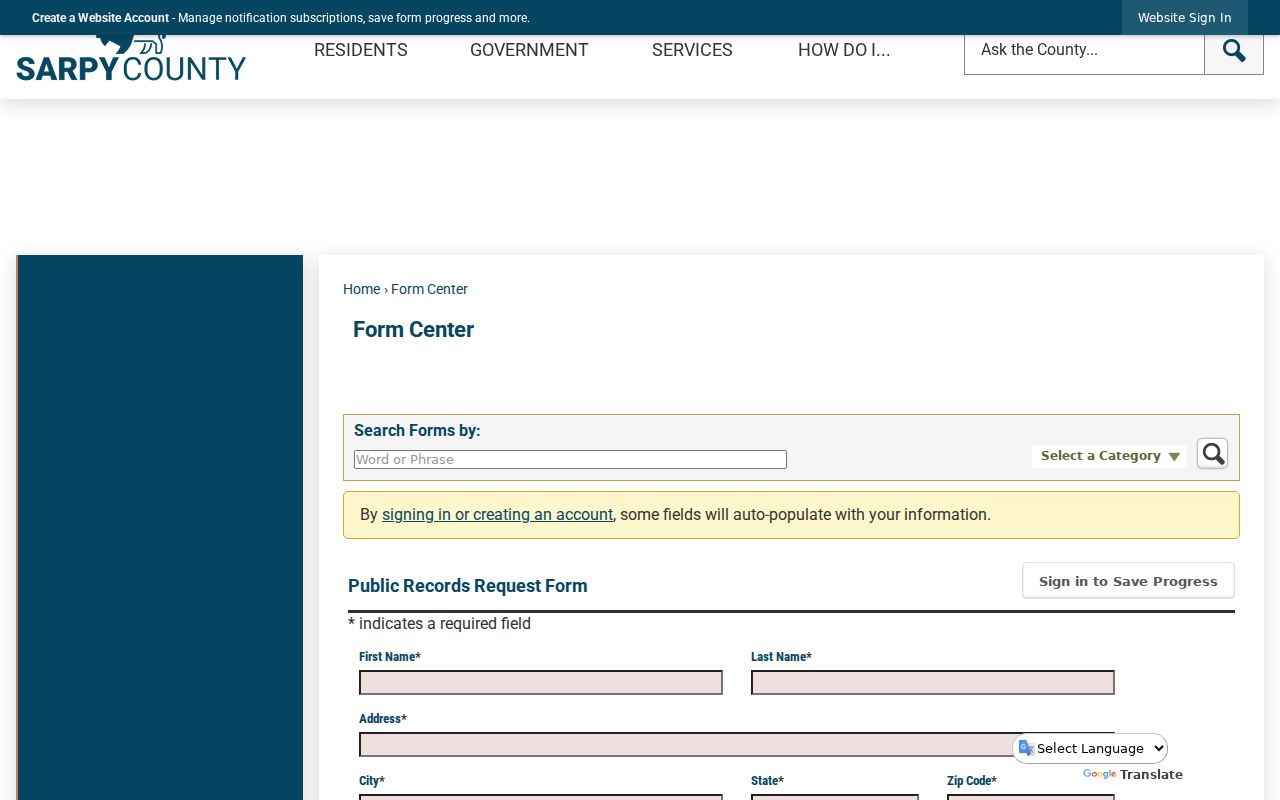The width and height of the screenshot is (1280, 800).
Task: Click the Address input field
Action: [x=737, y=745]
